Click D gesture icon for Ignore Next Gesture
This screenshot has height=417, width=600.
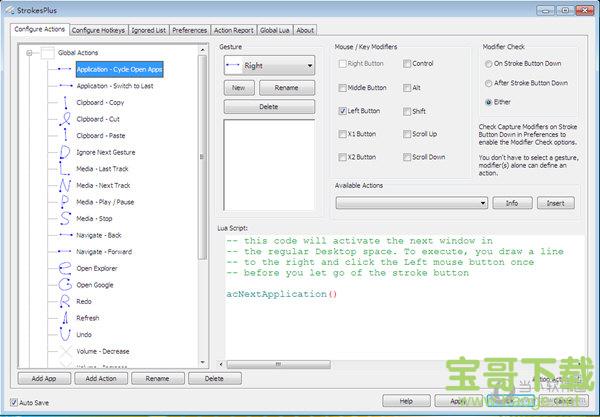pyautogui.click(x=65, y=152)
